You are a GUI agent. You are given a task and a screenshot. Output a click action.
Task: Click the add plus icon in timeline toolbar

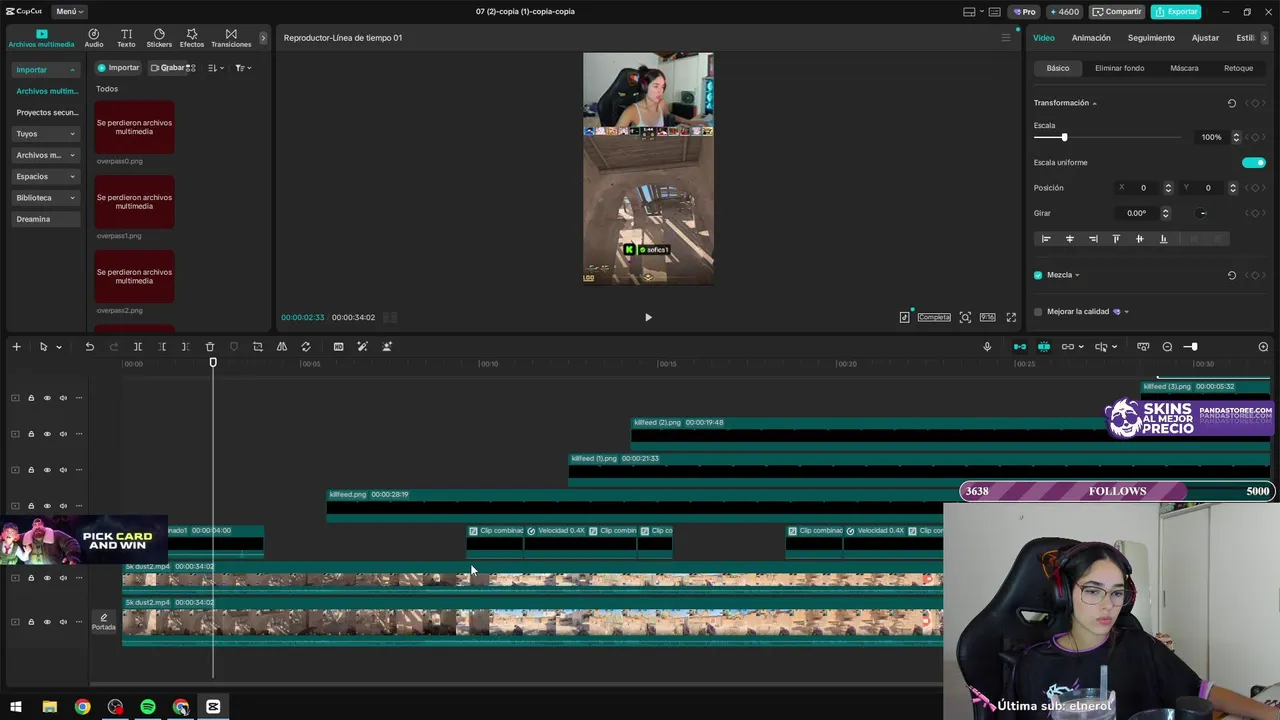16,347
